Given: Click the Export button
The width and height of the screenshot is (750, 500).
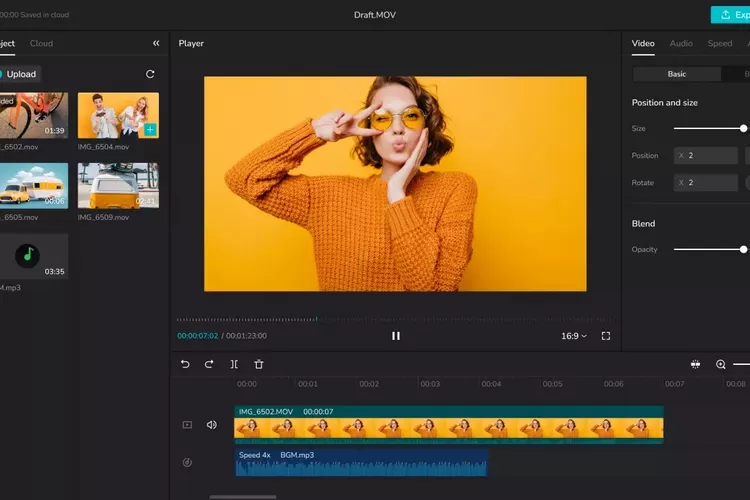Looking at the screenshot, I should [730, 15].
